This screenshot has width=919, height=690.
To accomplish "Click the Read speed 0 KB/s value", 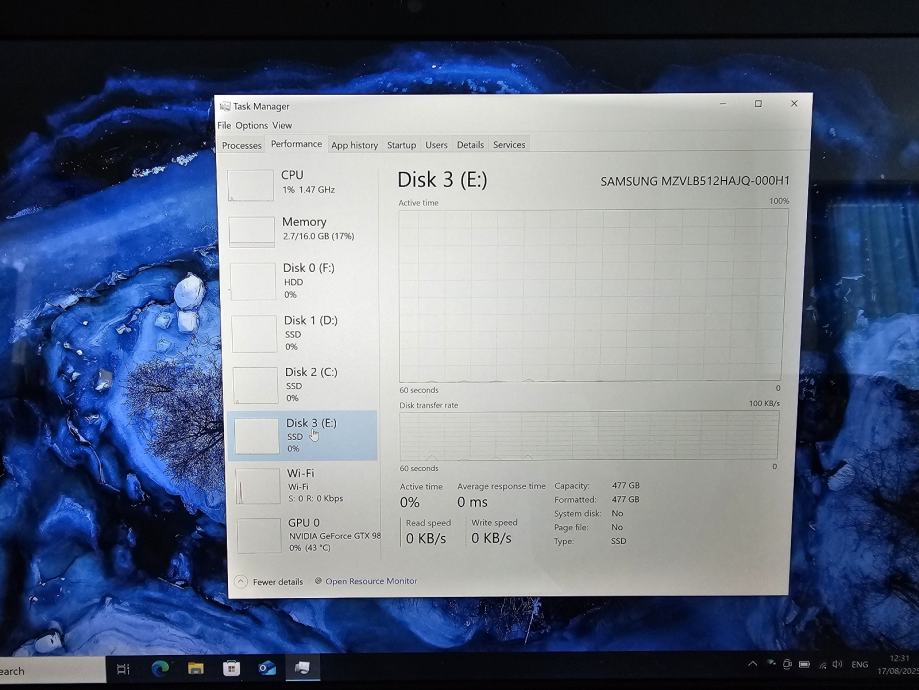I will point(426,538).
